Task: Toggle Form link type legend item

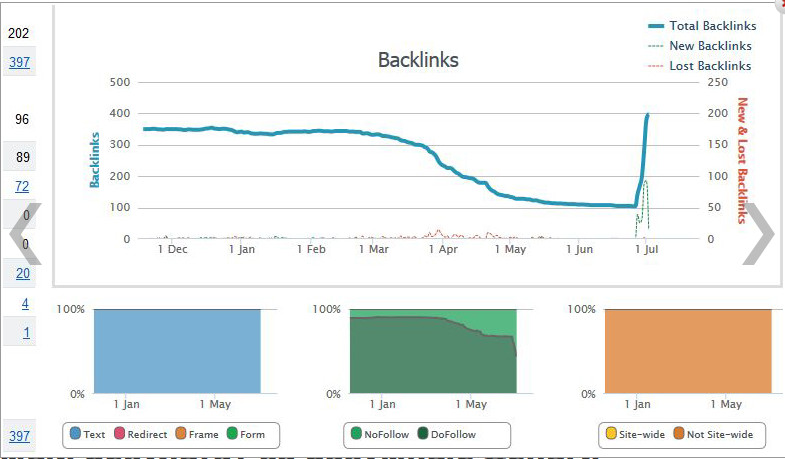Action: pos(246,434)
